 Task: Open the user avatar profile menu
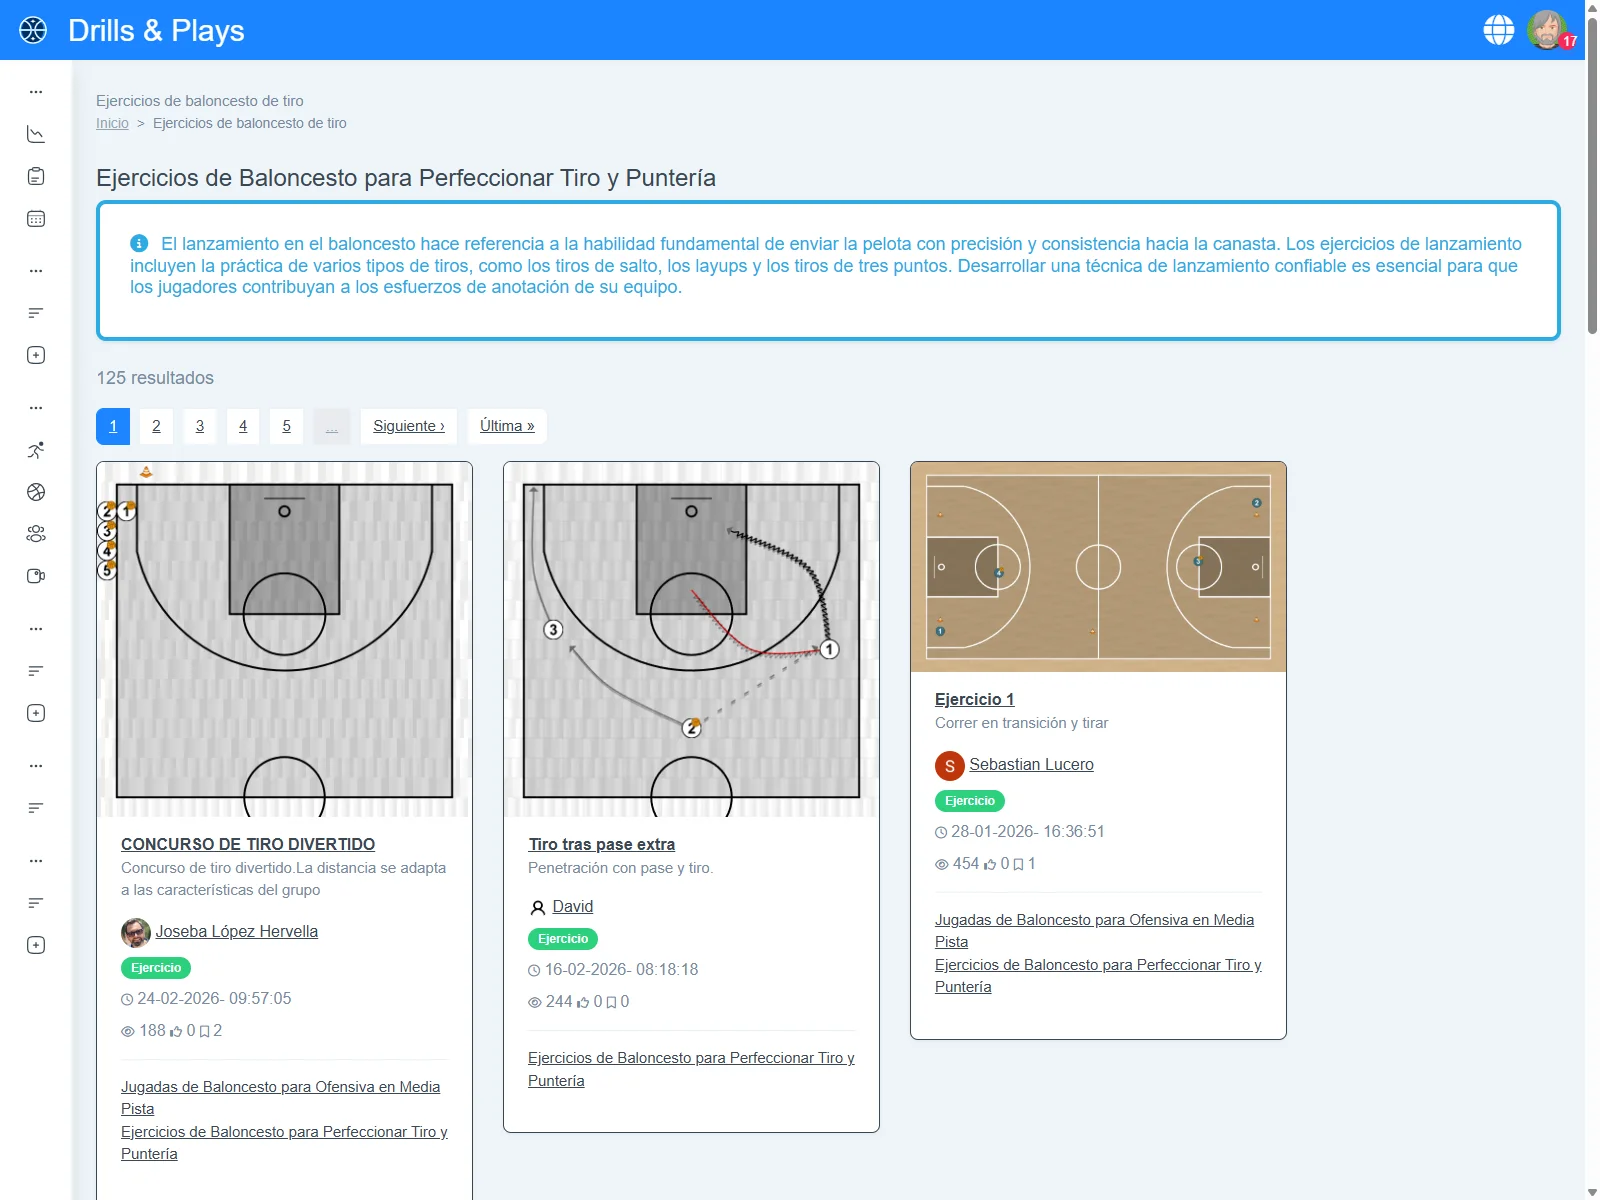[1546, 30]
